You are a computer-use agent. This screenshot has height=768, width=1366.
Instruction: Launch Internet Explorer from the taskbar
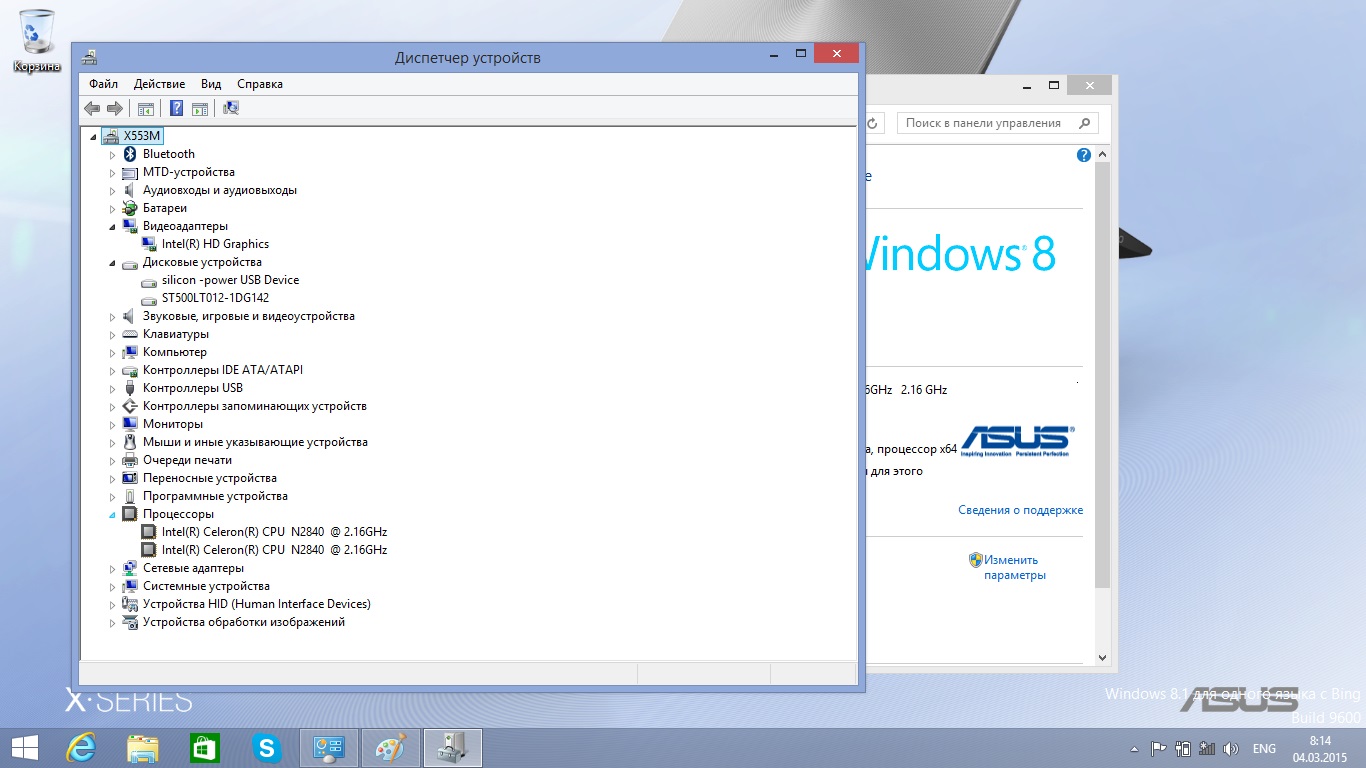pos(82,748)
